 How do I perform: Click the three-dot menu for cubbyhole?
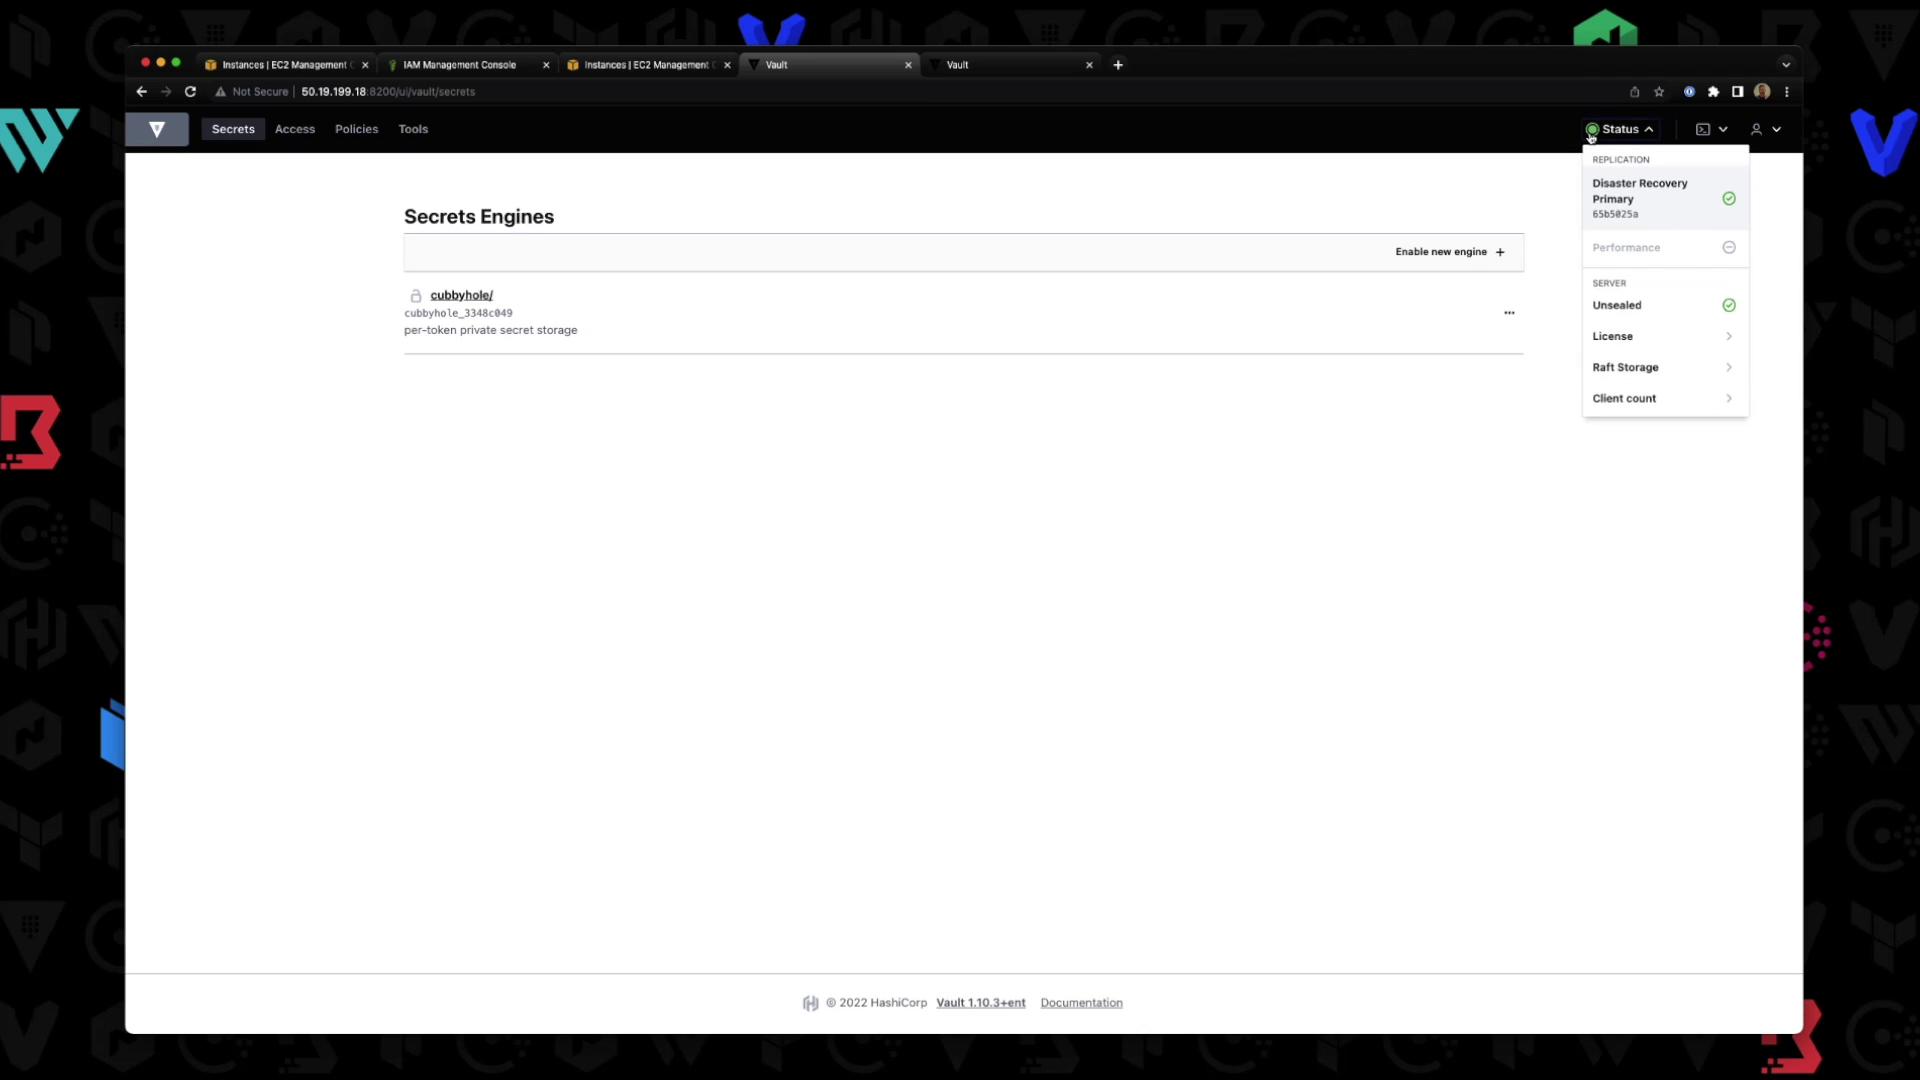click(1509, 313)
